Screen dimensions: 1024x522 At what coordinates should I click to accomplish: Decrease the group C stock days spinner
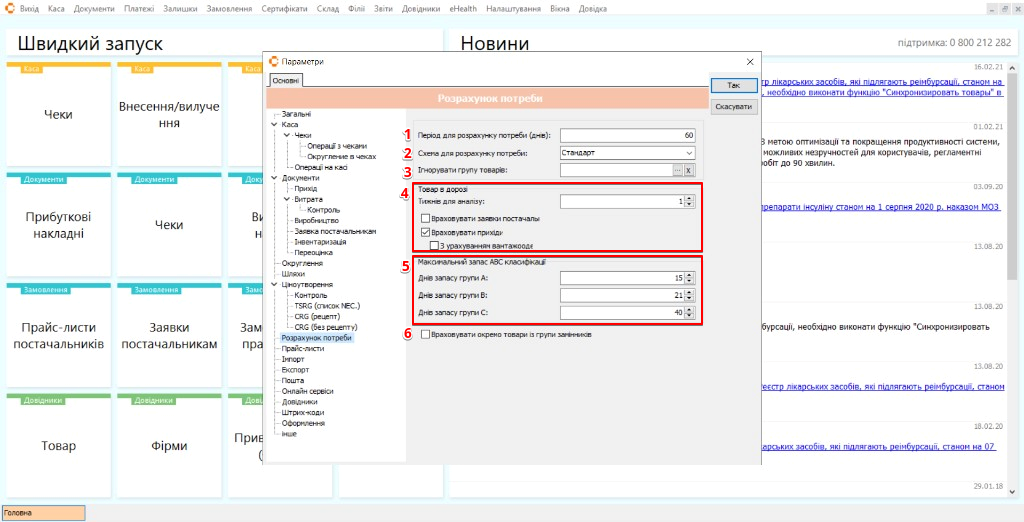[689, 316]
